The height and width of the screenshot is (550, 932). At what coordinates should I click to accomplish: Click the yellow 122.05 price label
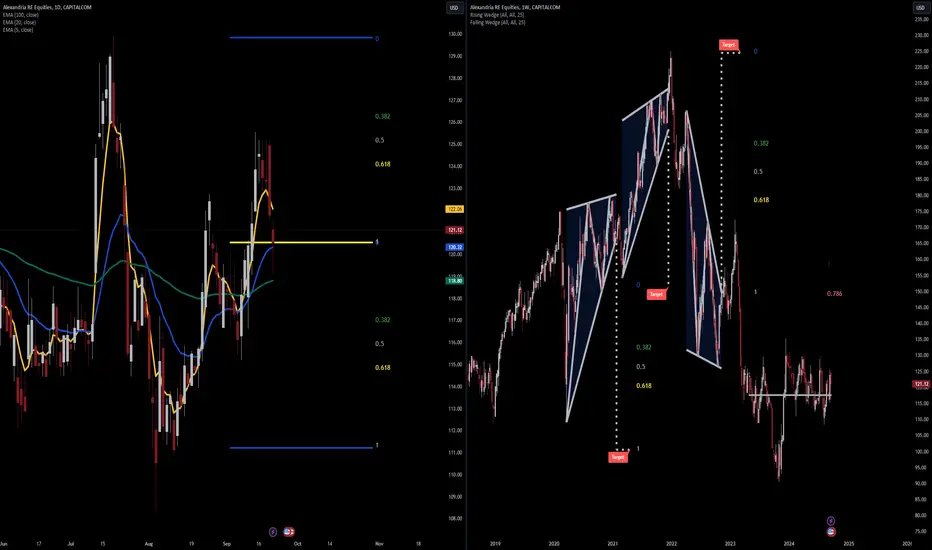(455, 209)
